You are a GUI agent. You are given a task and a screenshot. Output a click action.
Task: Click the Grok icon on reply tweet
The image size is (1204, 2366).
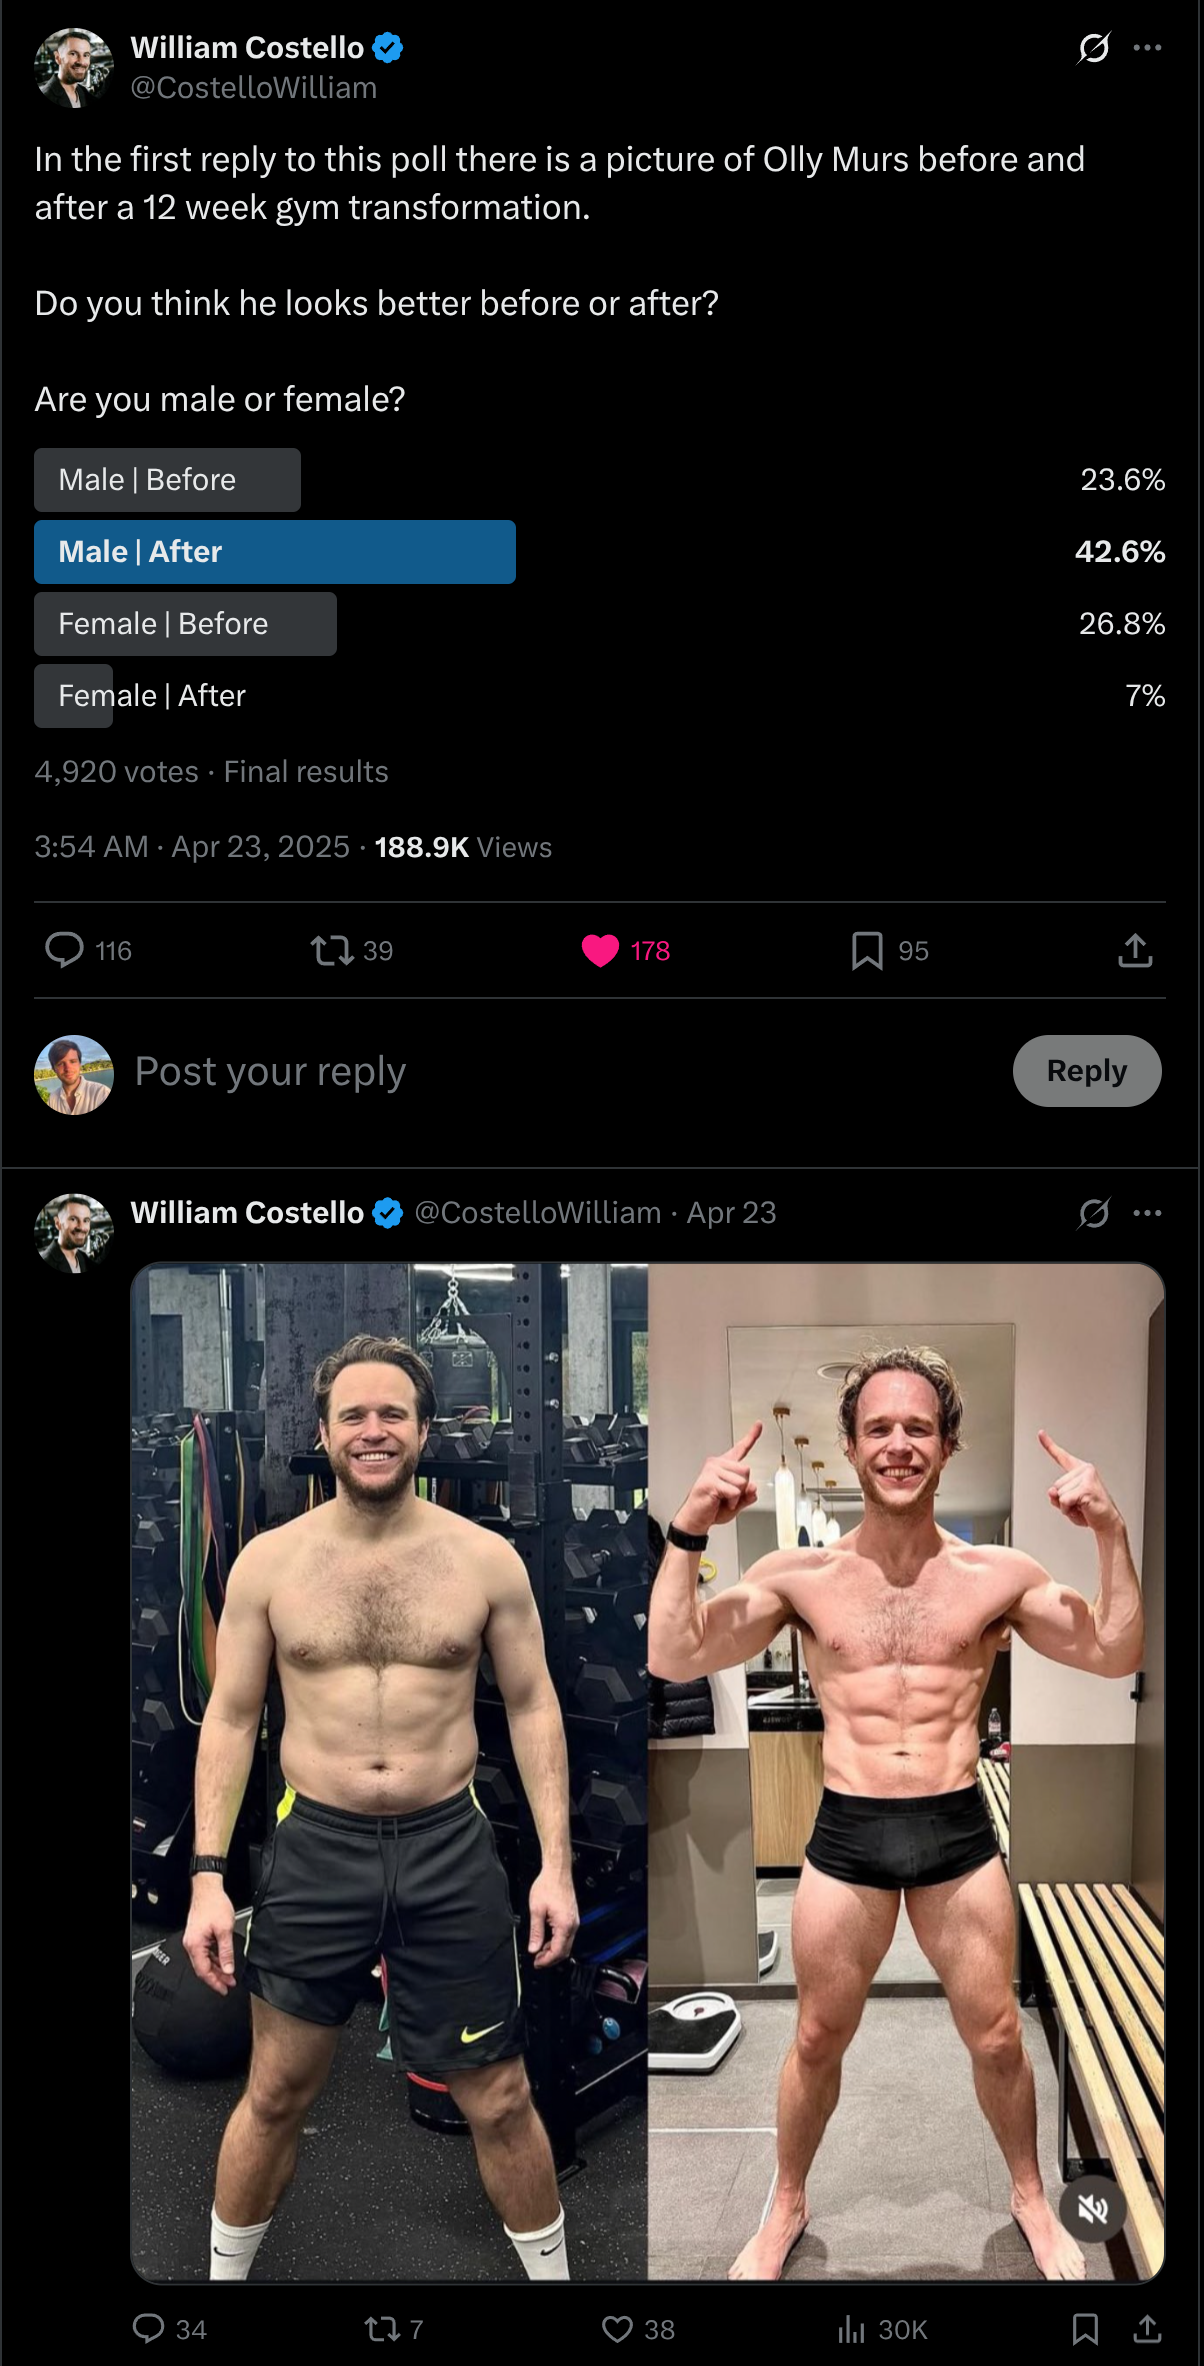[1094, 1213]
